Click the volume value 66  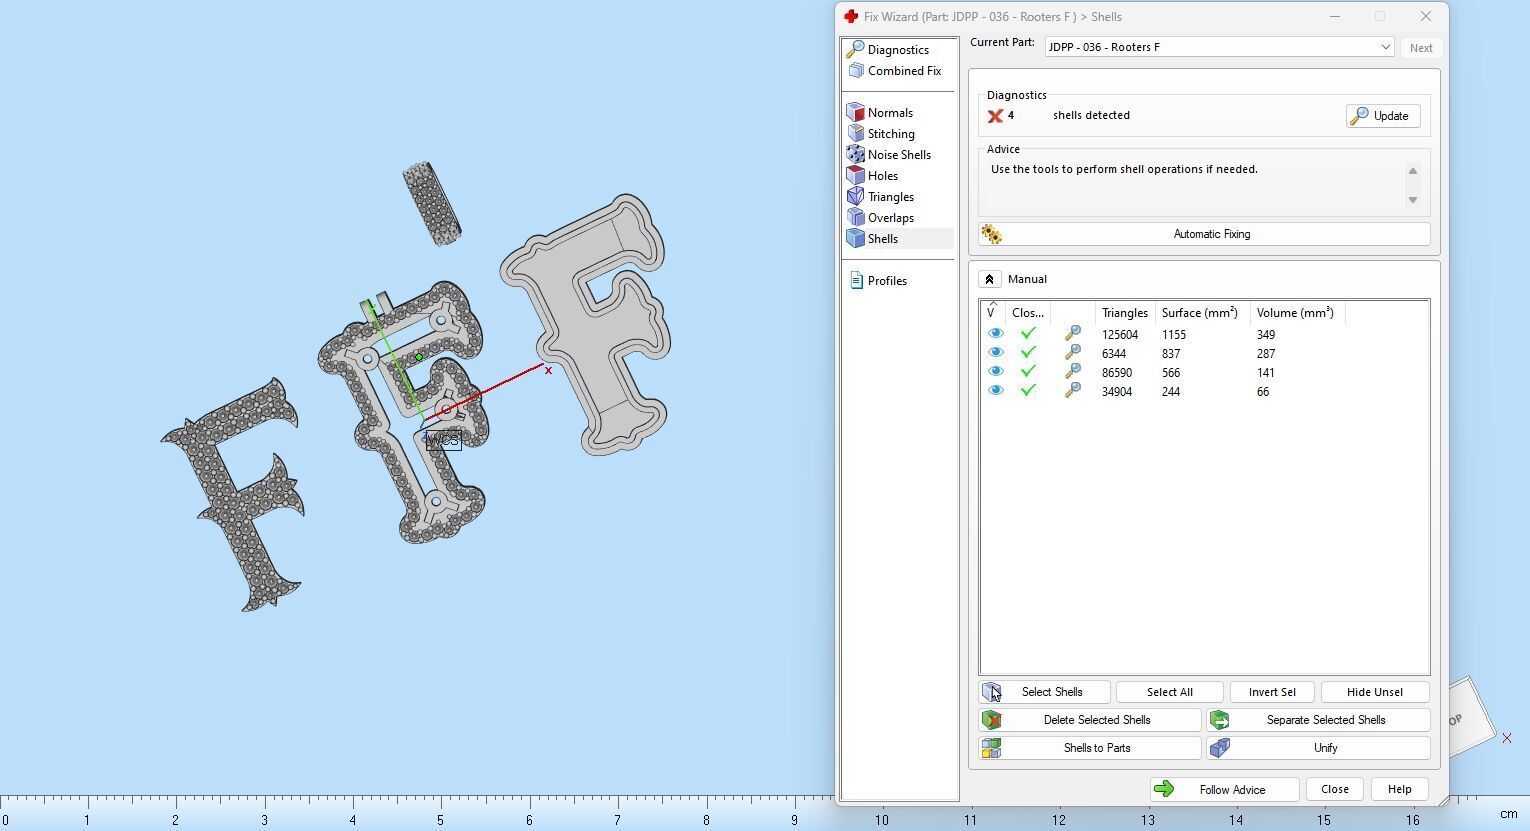pos(1263,392)
